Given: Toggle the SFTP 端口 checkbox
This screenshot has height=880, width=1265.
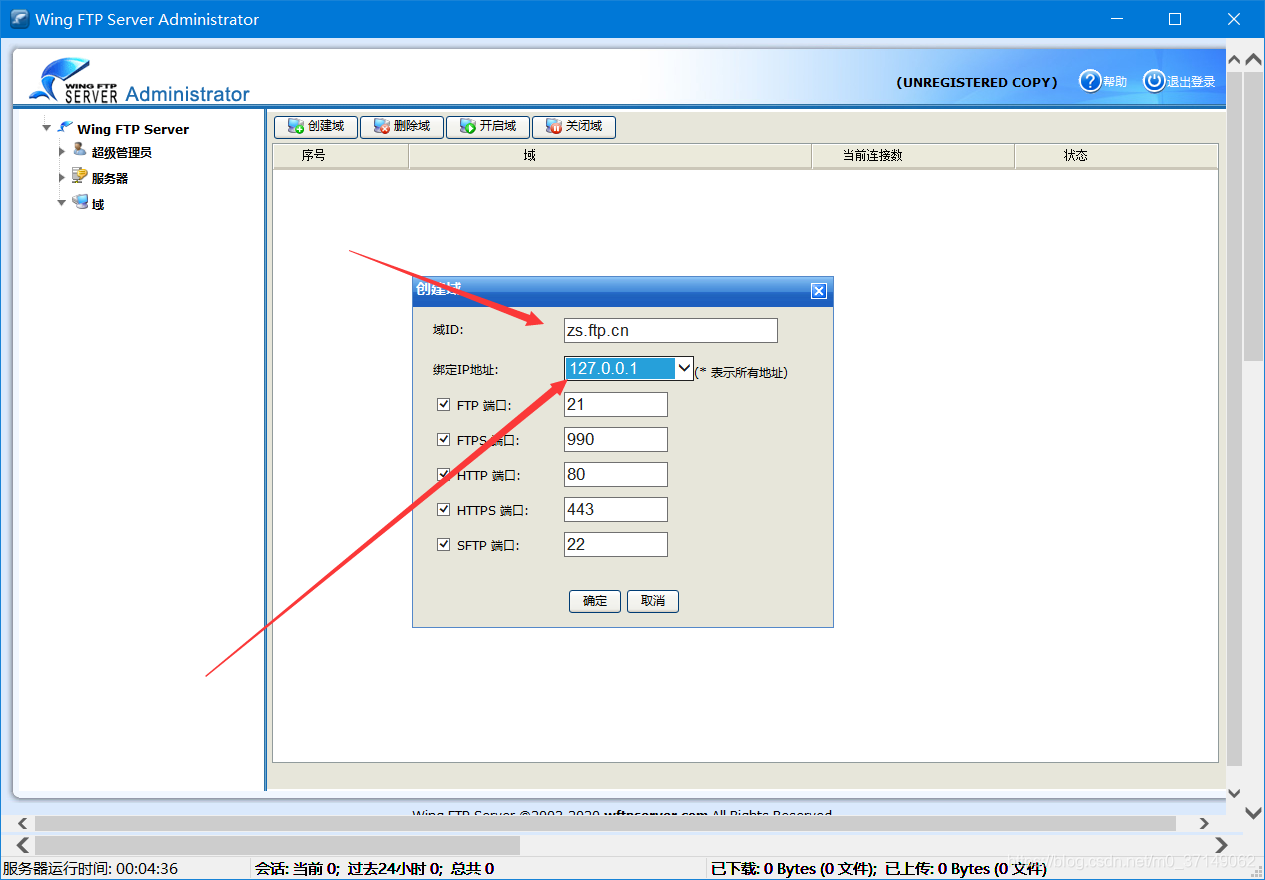Looking at the screenshot, I should (444, 544).
